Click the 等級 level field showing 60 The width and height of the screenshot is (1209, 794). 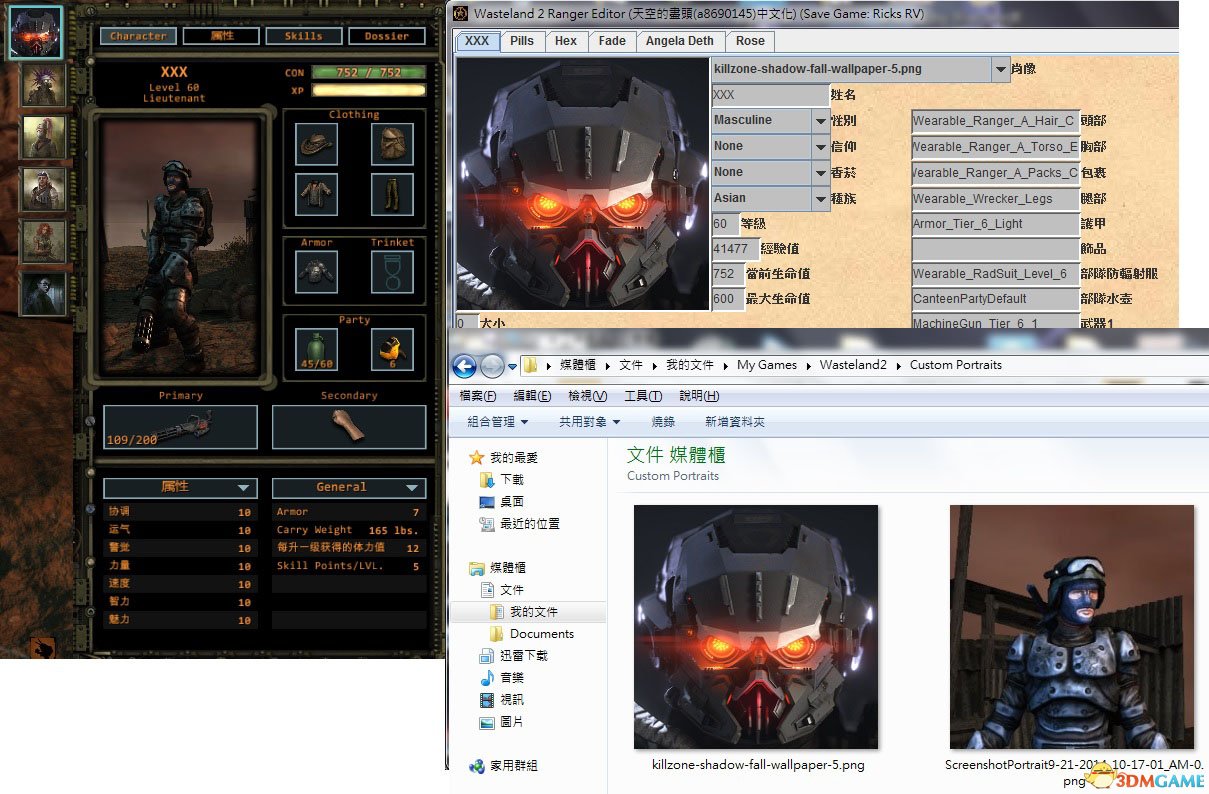pyautogui.click(x=724, y=224)
